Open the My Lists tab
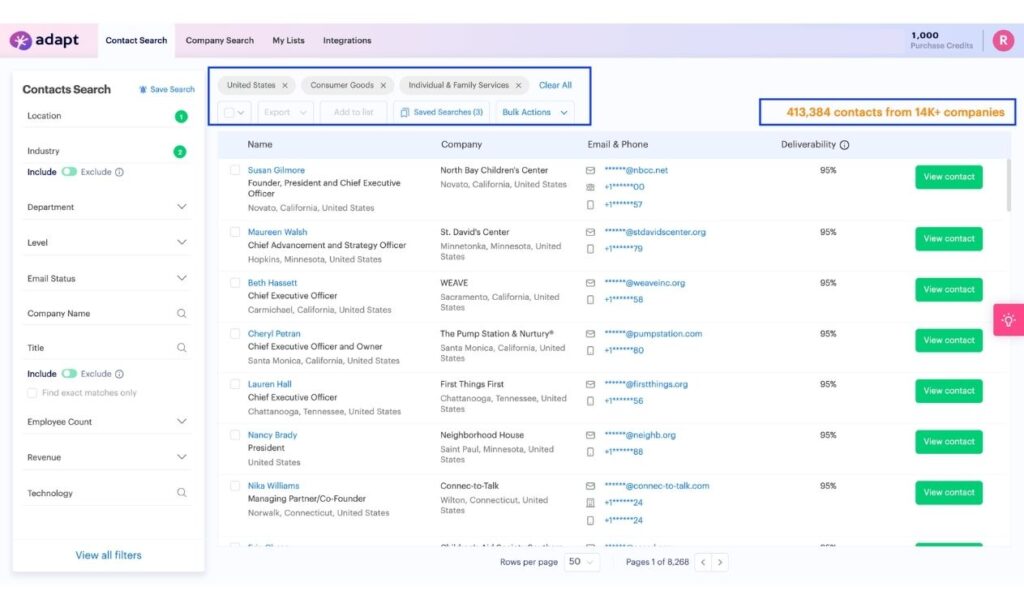This screenshot has width=1024, height=608. pyautogui.click(x=288, y=40)
